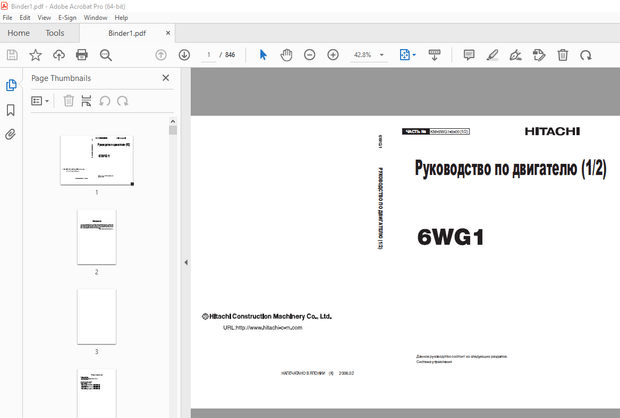Add a sticky note comment
620x418 pixels.
469,55
